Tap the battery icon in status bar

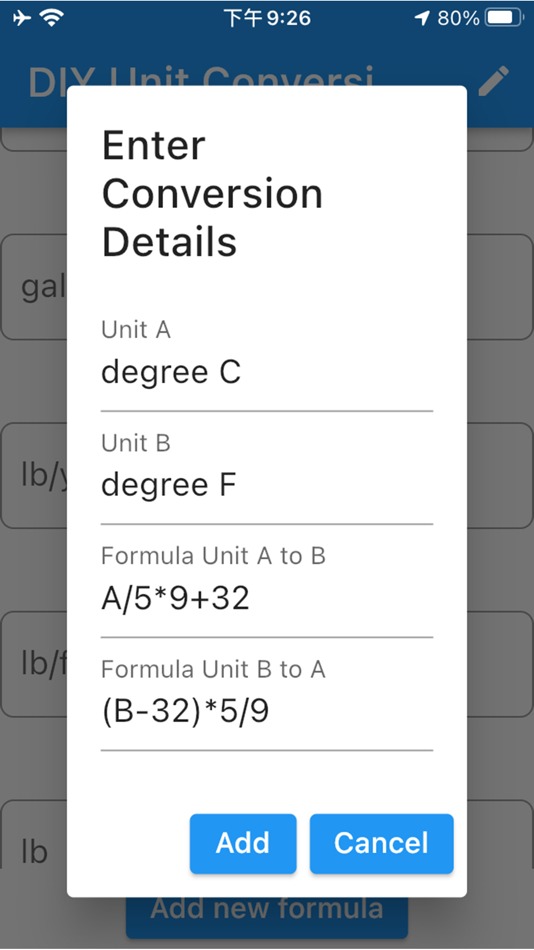tap(504, 18)
